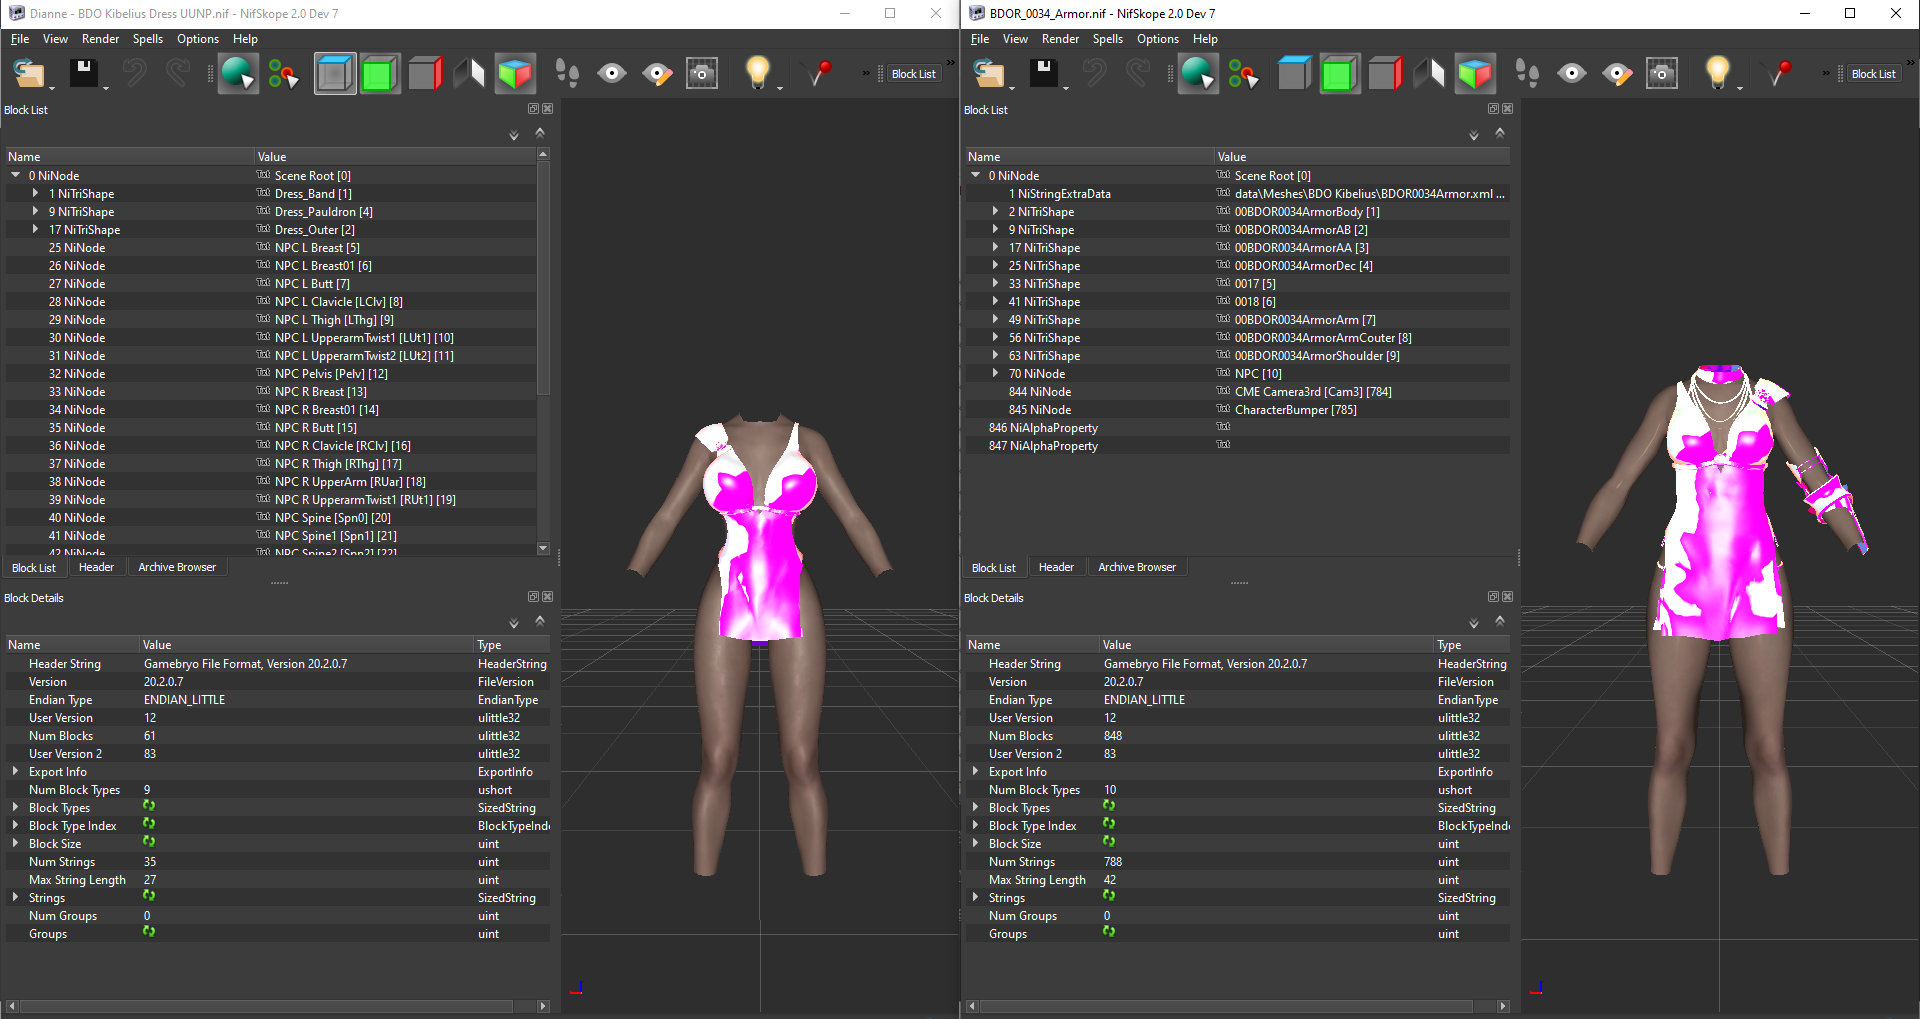Switch to Archive Browser tab in right window

click(x=1137, y=567)
